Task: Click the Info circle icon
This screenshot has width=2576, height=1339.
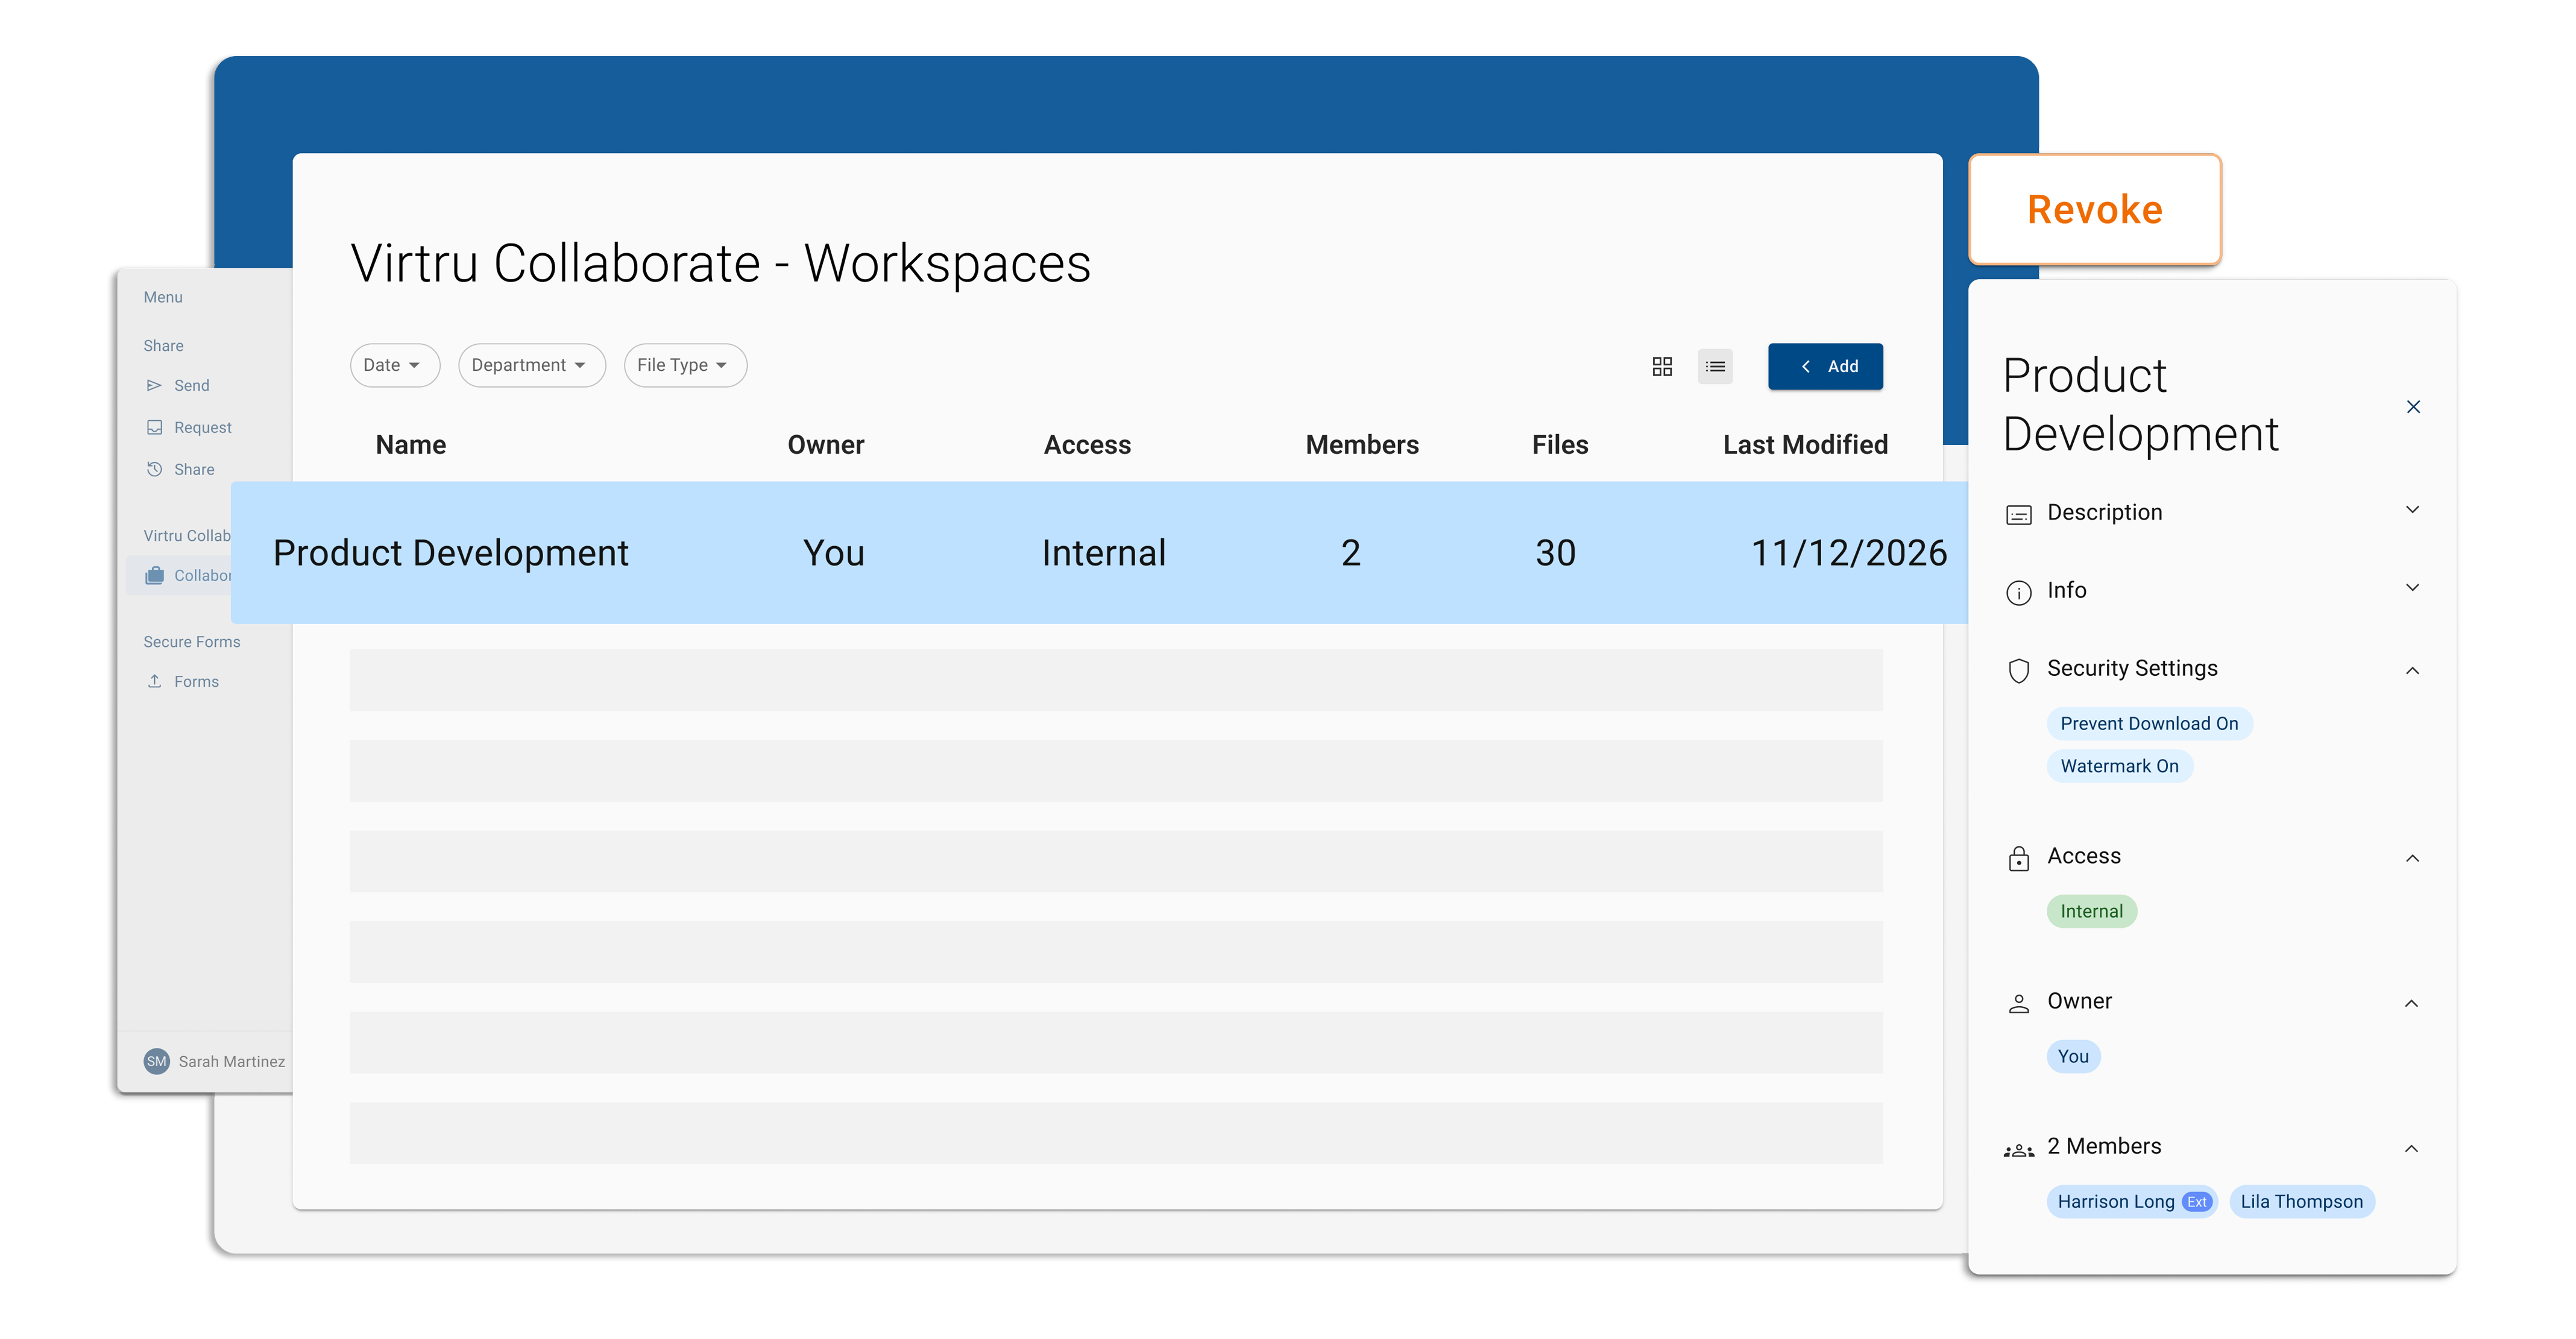Action: (2019, 592)
